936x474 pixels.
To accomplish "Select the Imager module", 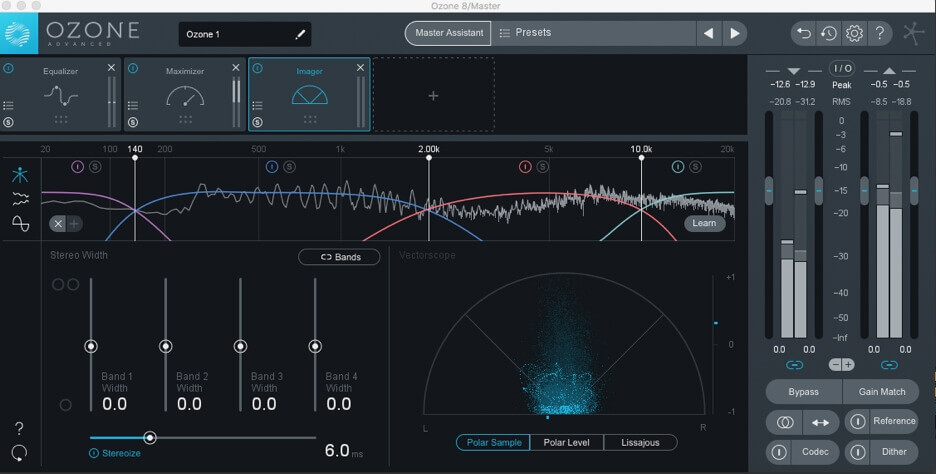I will 309,94.
